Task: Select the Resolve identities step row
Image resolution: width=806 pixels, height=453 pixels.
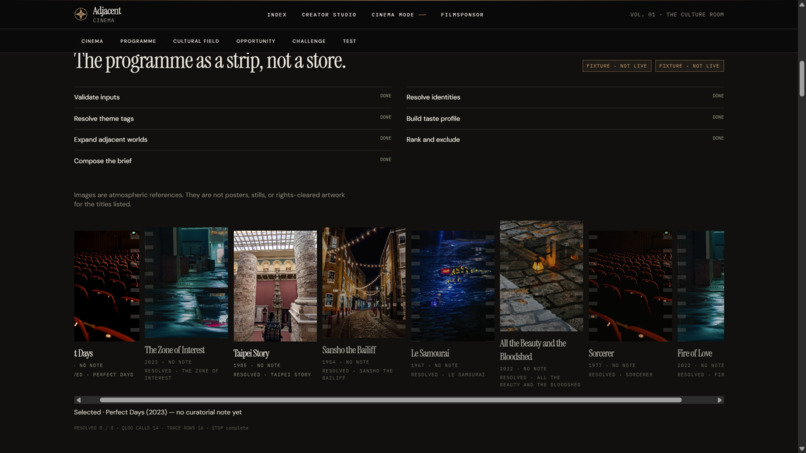Action: (565, 97)
